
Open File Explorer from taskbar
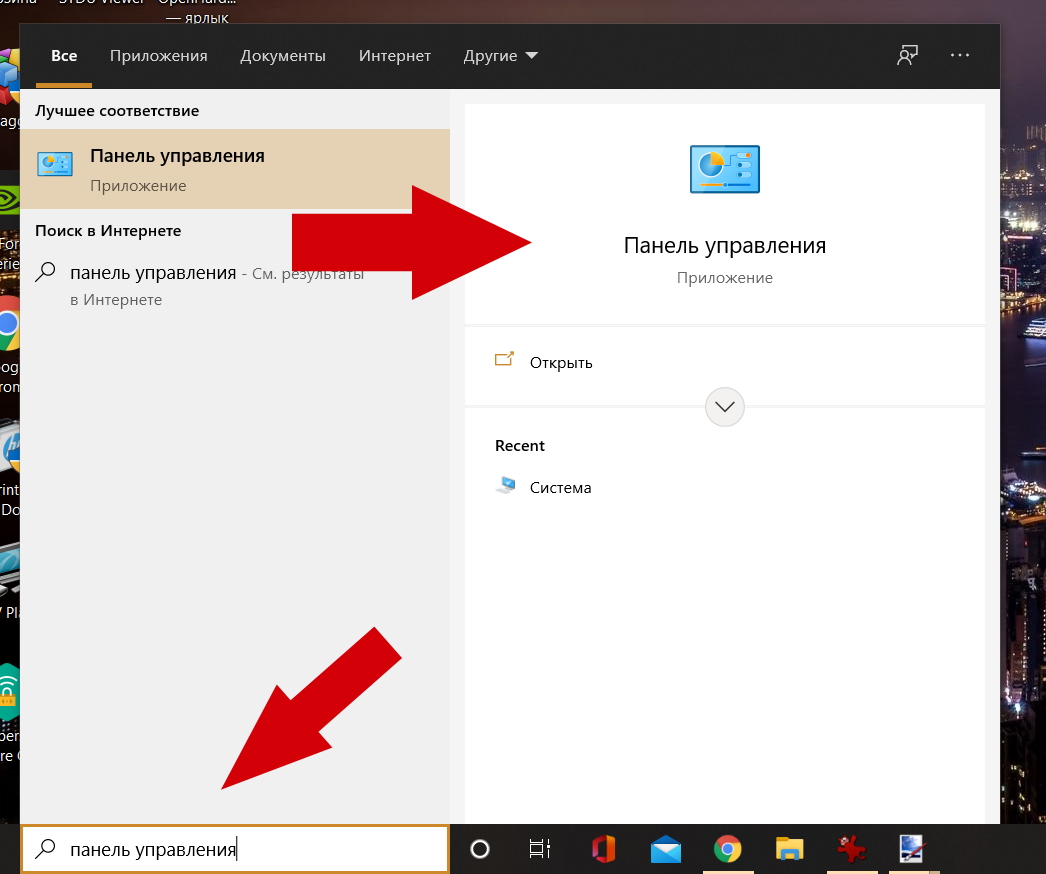click(x=789, y=849)
